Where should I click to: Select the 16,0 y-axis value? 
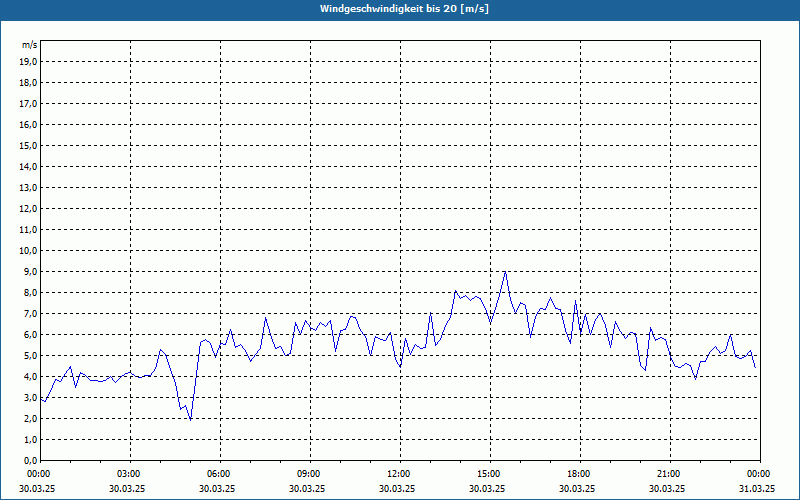(28, 124)
